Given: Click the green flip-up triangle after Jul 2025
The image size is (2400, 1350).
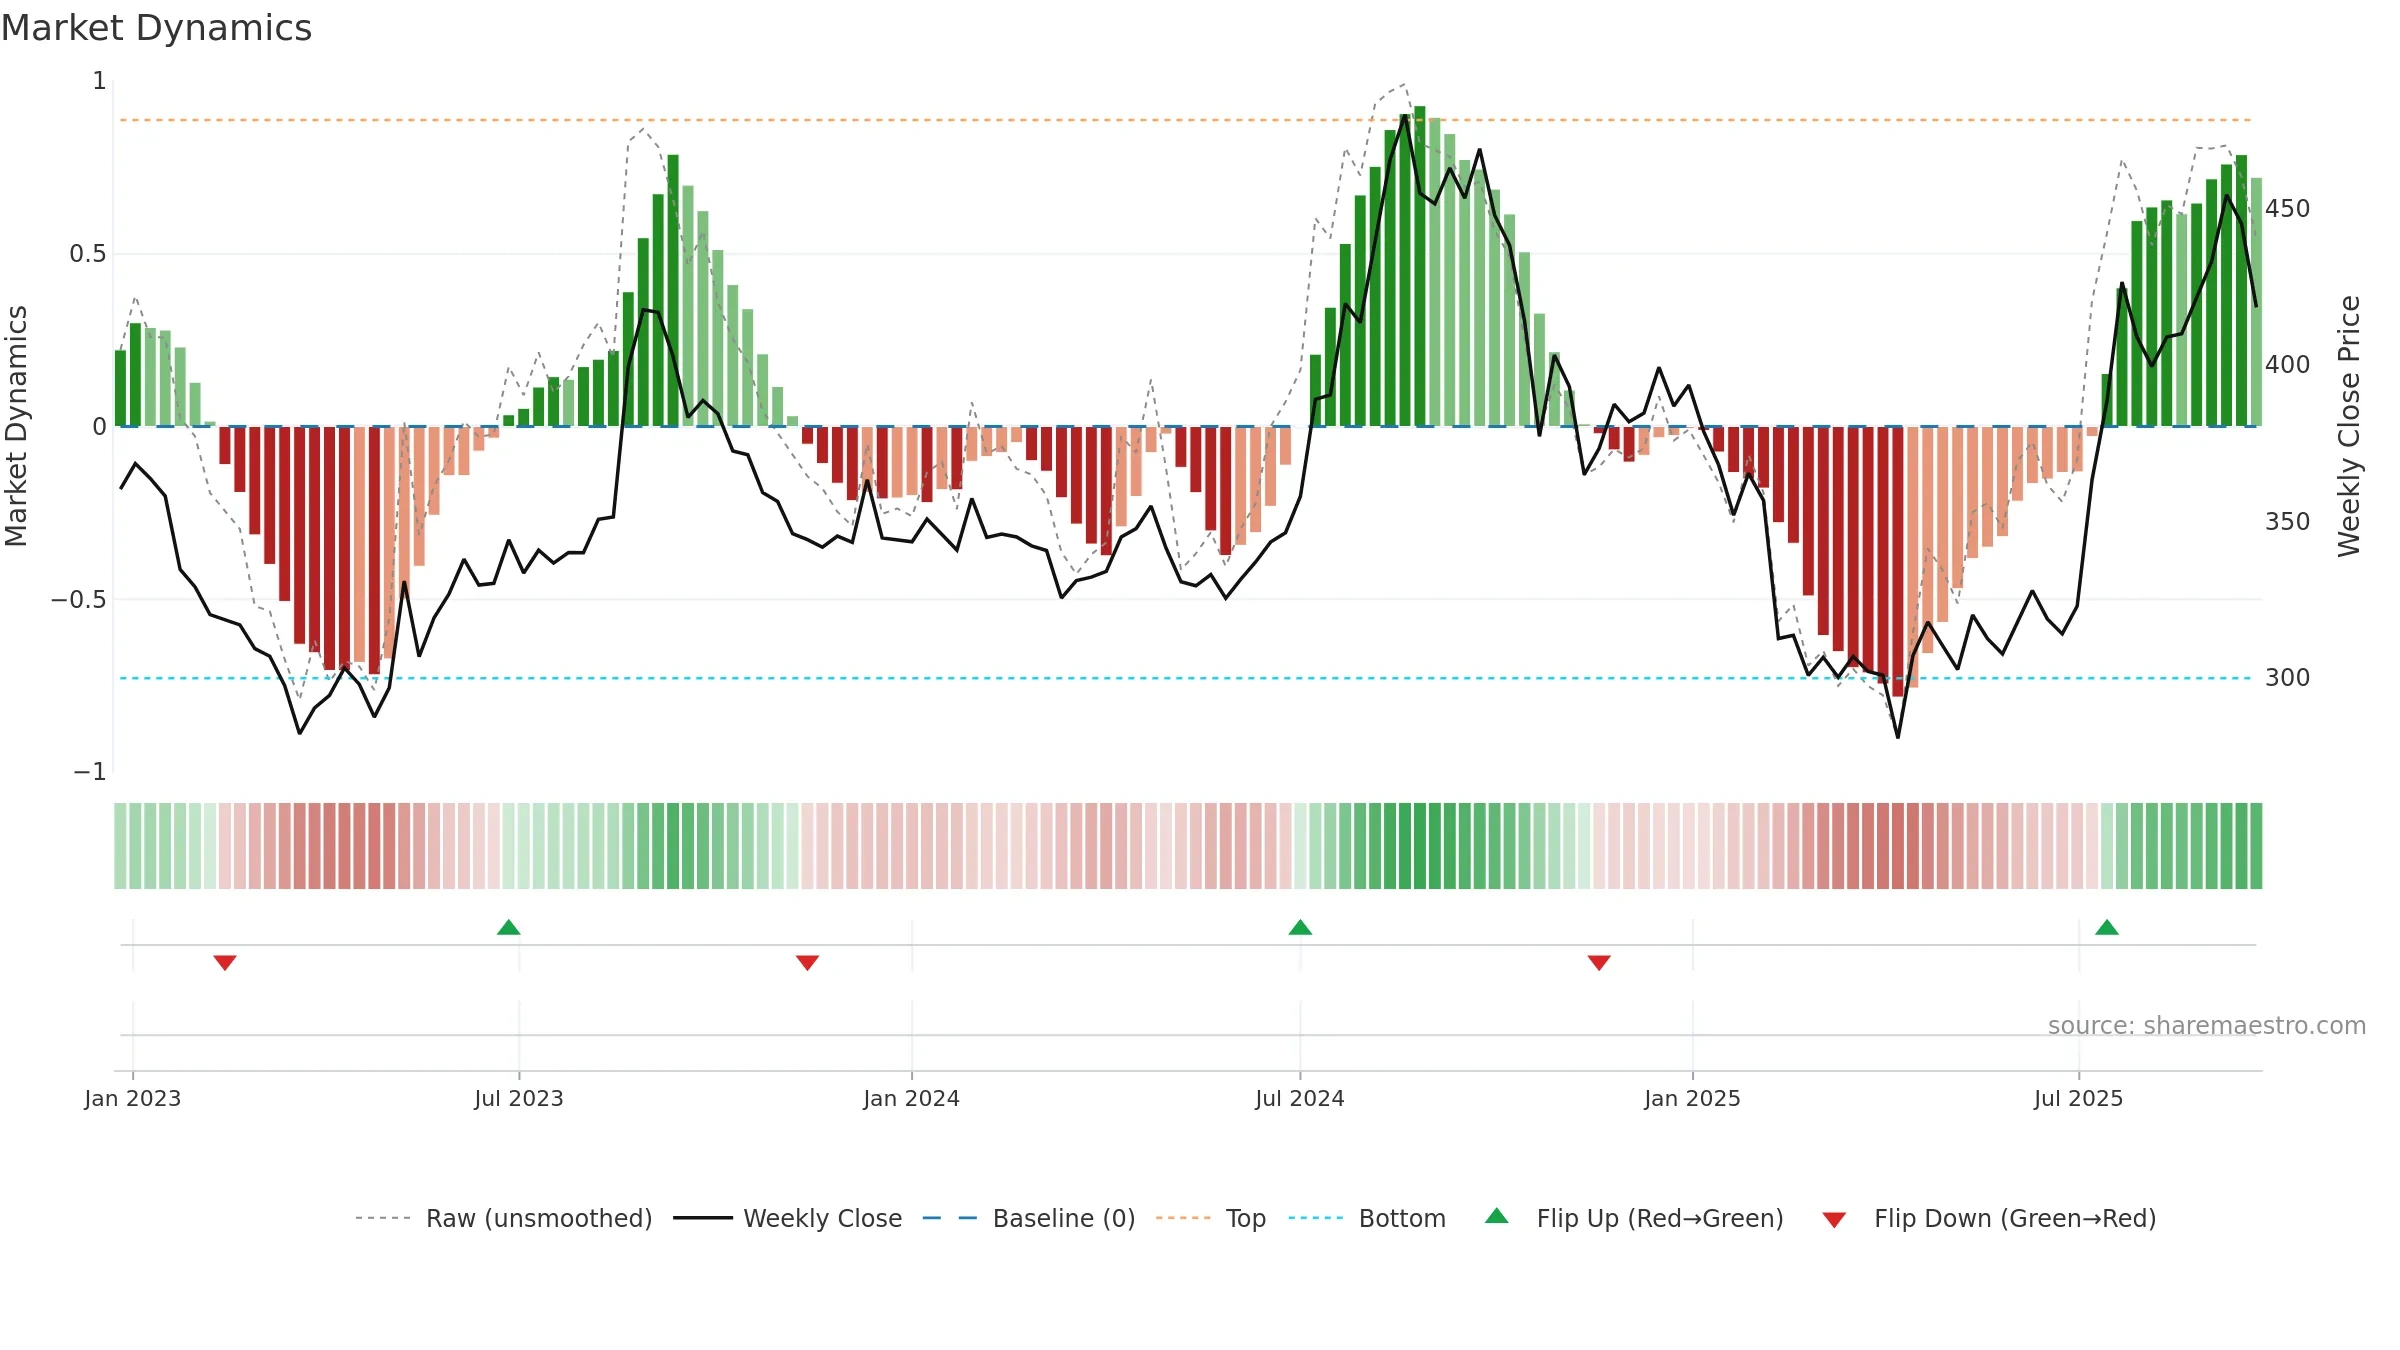Looking at the screenshot, I should coord(2107,927).
